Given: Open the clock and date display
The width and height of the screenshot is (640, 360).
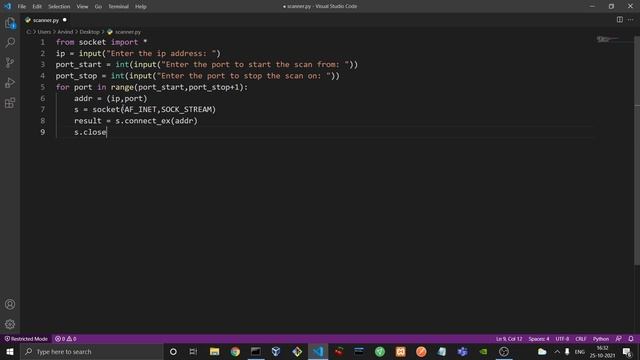Looking at the screenshot, I should click(x=602, y=351).
